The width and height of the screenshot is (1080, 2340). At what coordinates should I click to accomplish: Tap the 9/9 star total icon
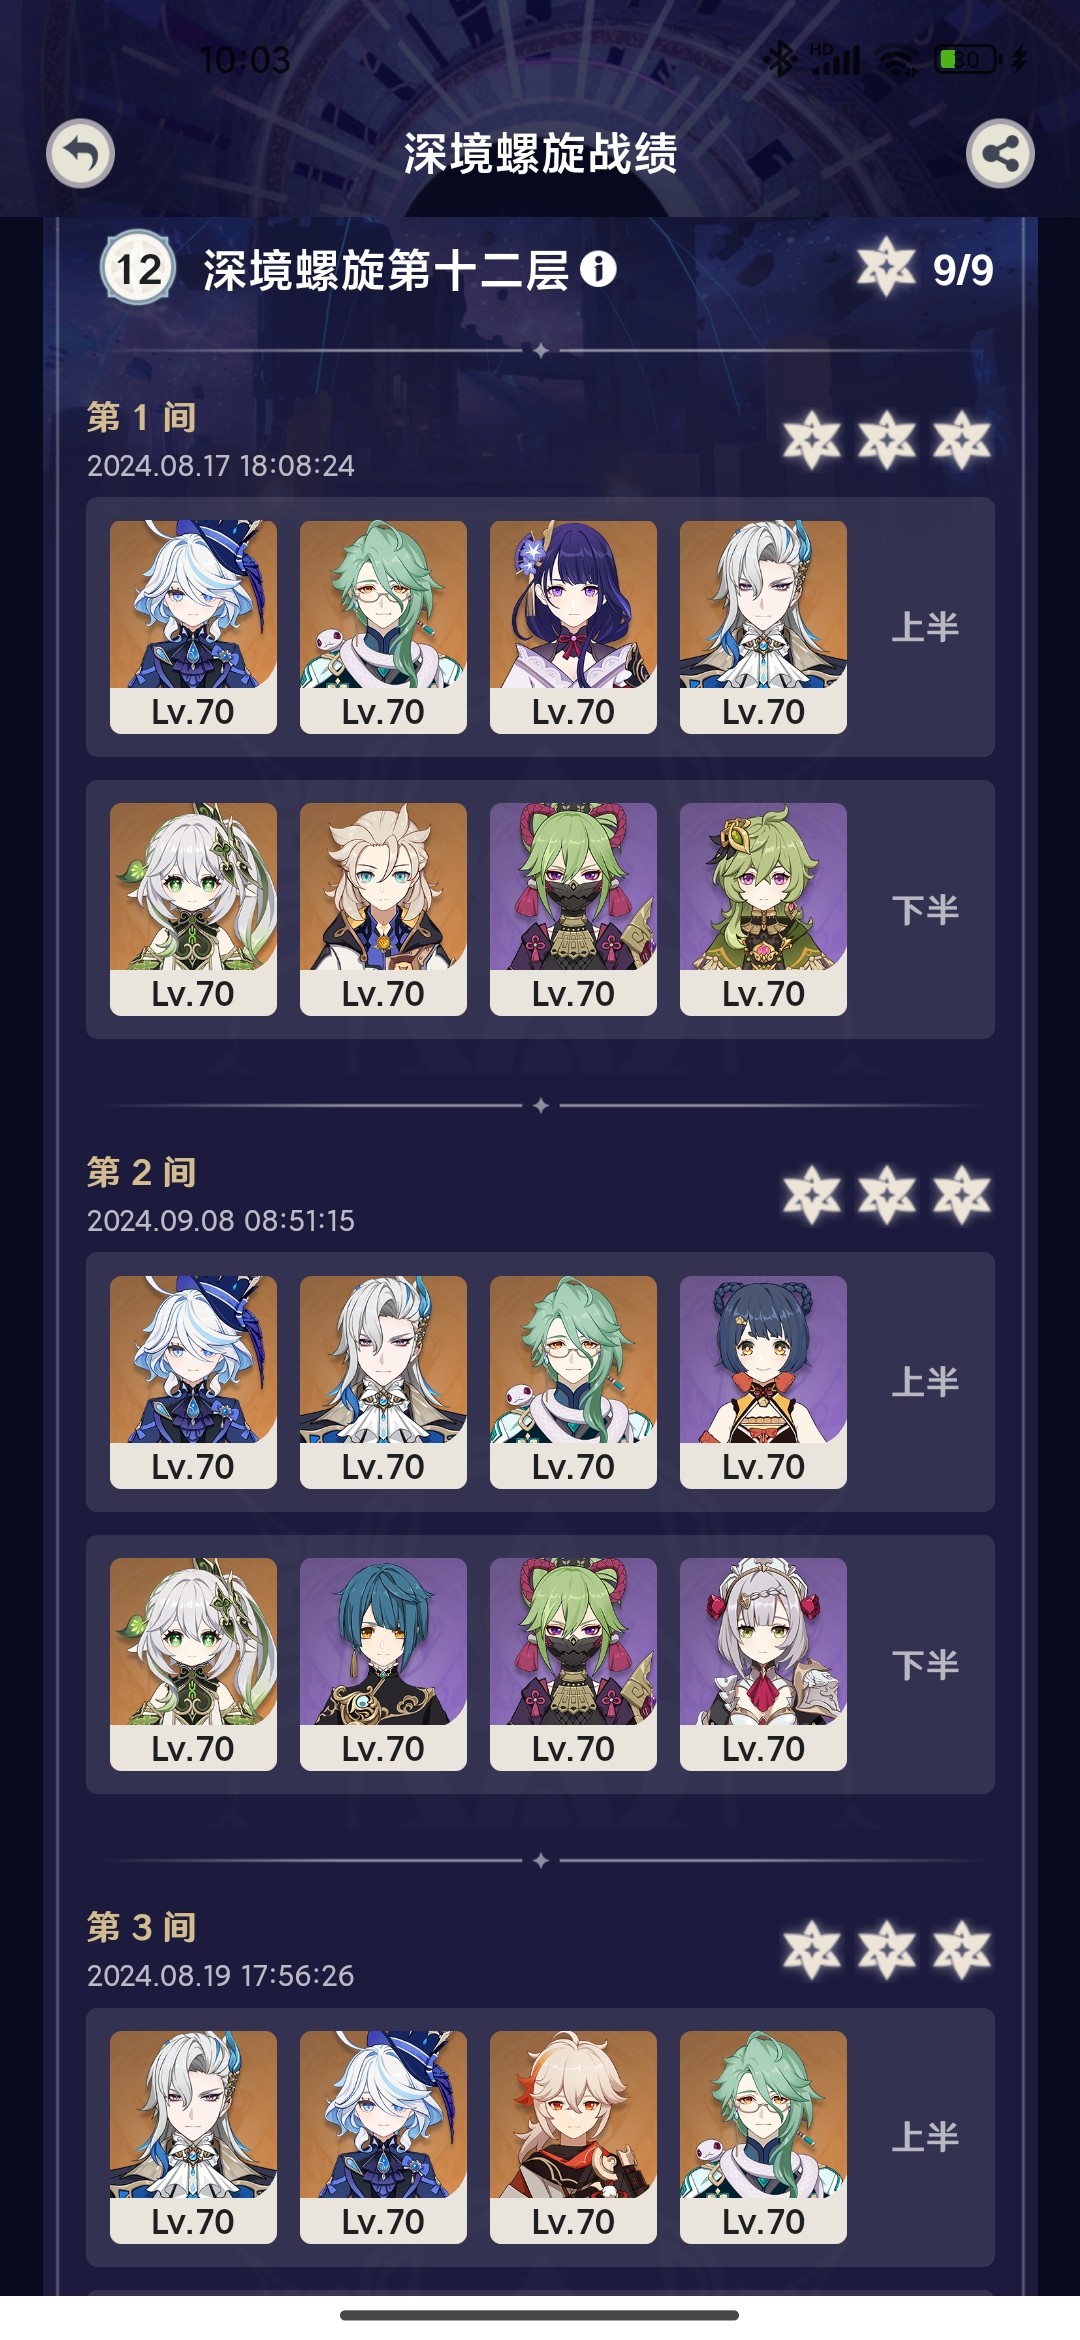click(x=886, y=268)
